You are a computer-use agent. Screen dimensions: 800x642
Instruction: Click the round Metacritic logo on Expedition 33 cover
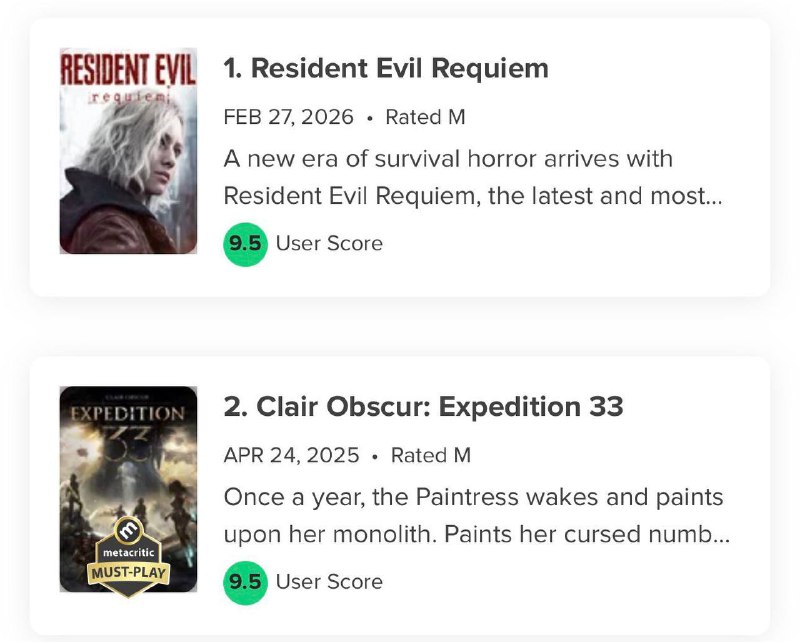coord(128,529)
